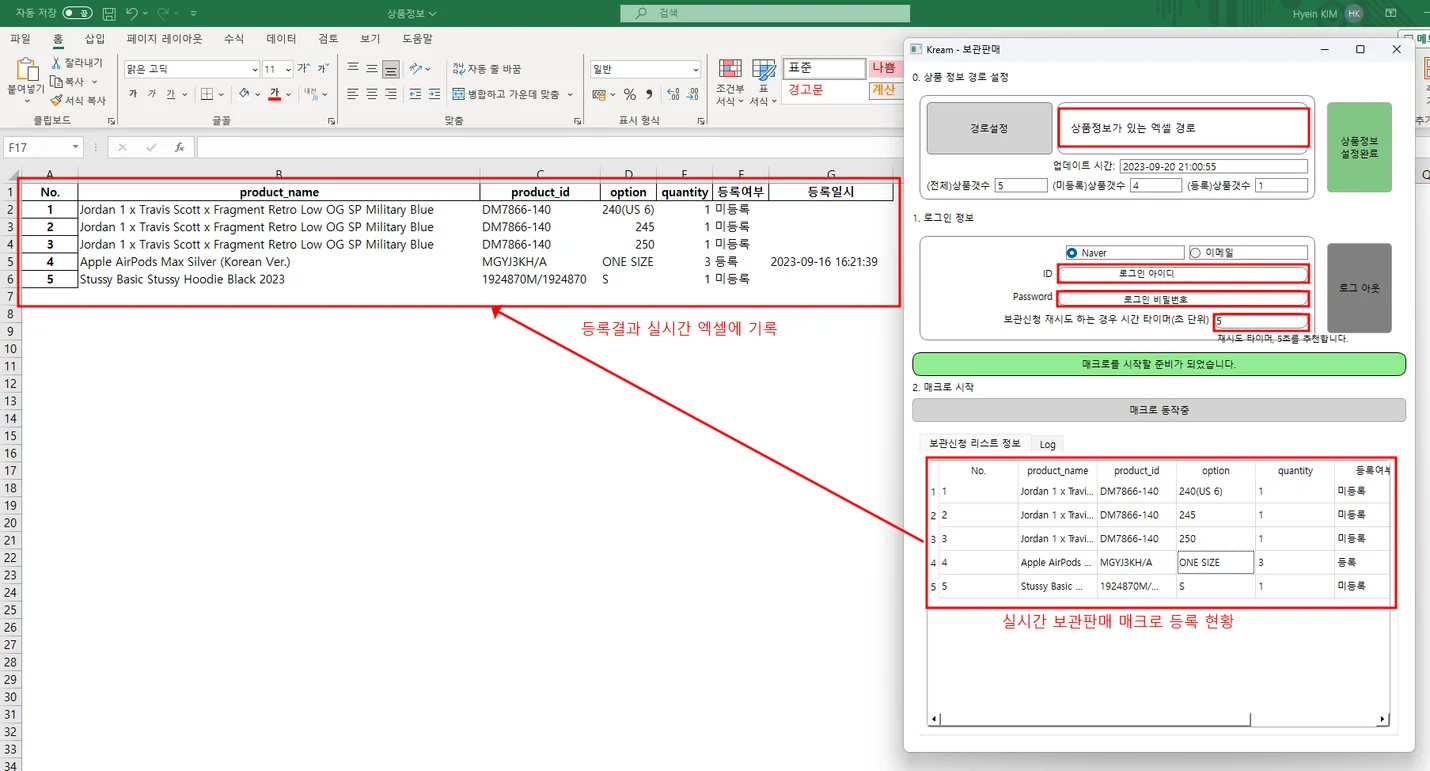Click the Undo icon in Excel
This screenshot has width=1430, height=771.
[131, 14]
